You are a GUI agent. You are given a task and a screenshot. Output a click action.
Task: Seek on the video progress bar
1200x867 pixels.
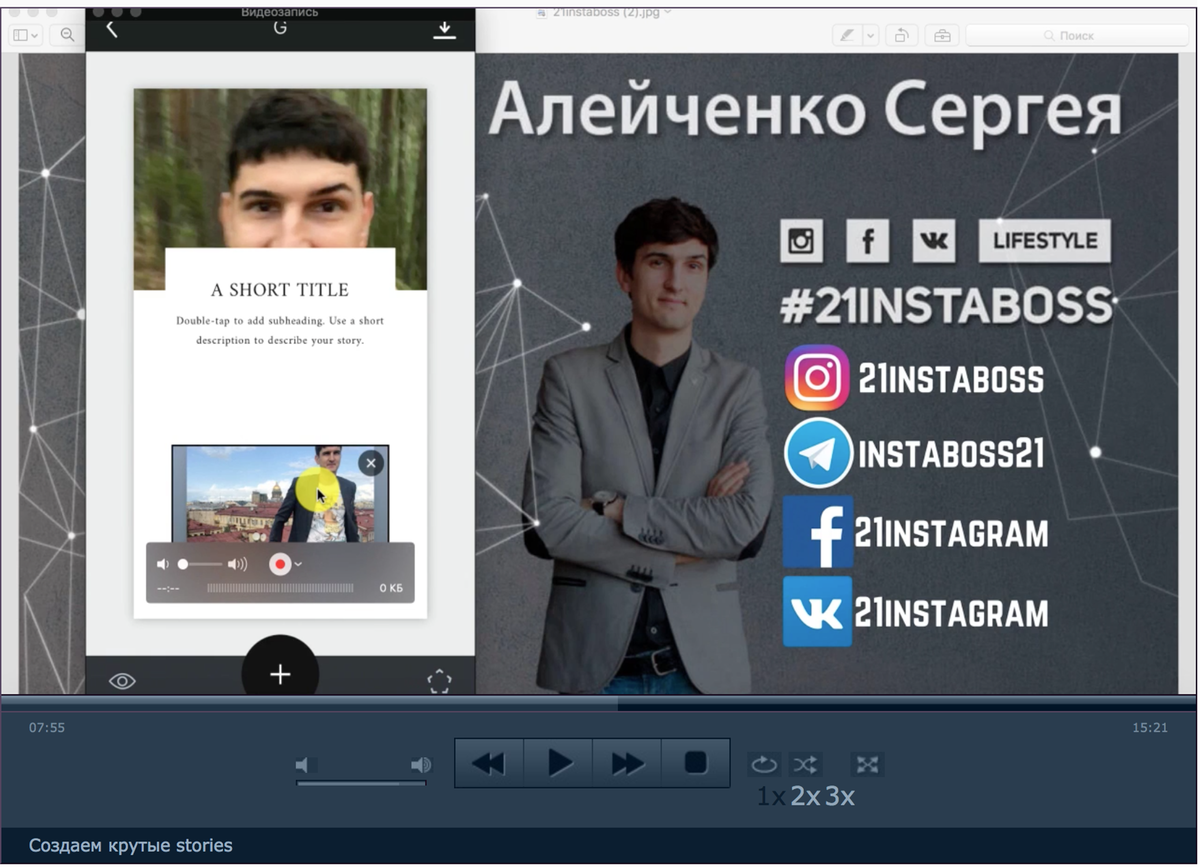pos(598,705)
